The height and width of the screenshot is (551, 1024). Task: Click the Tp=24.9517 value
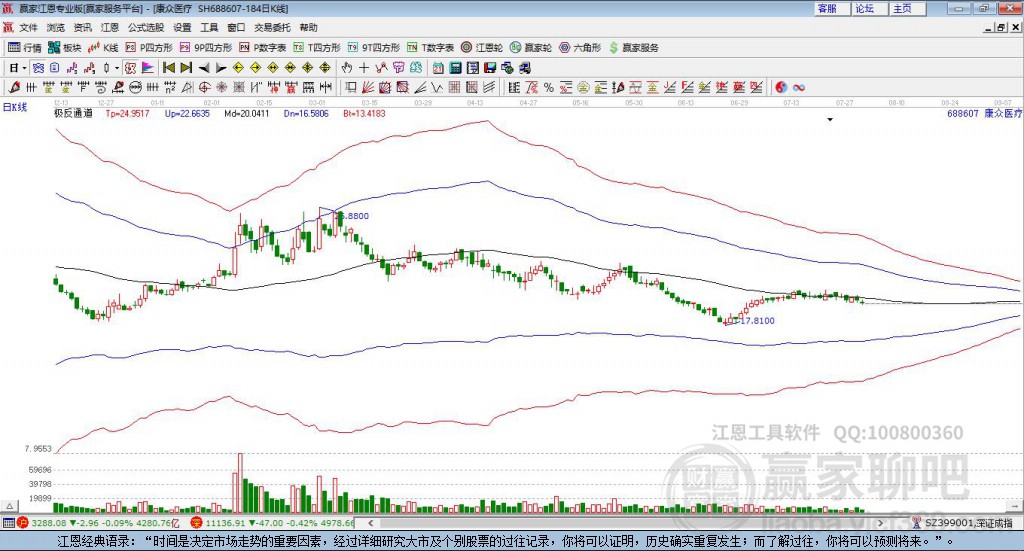point(127,113)
